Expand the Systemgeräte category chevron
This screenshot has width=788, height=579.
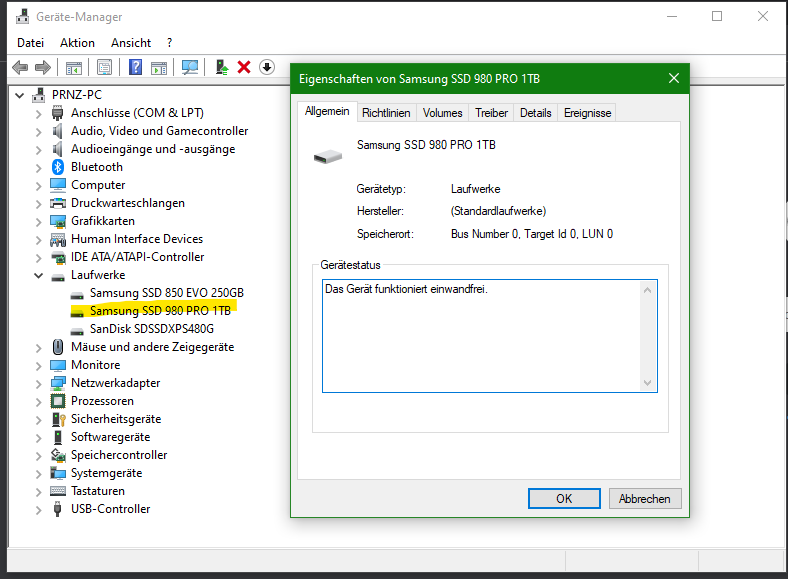[38, 473]
